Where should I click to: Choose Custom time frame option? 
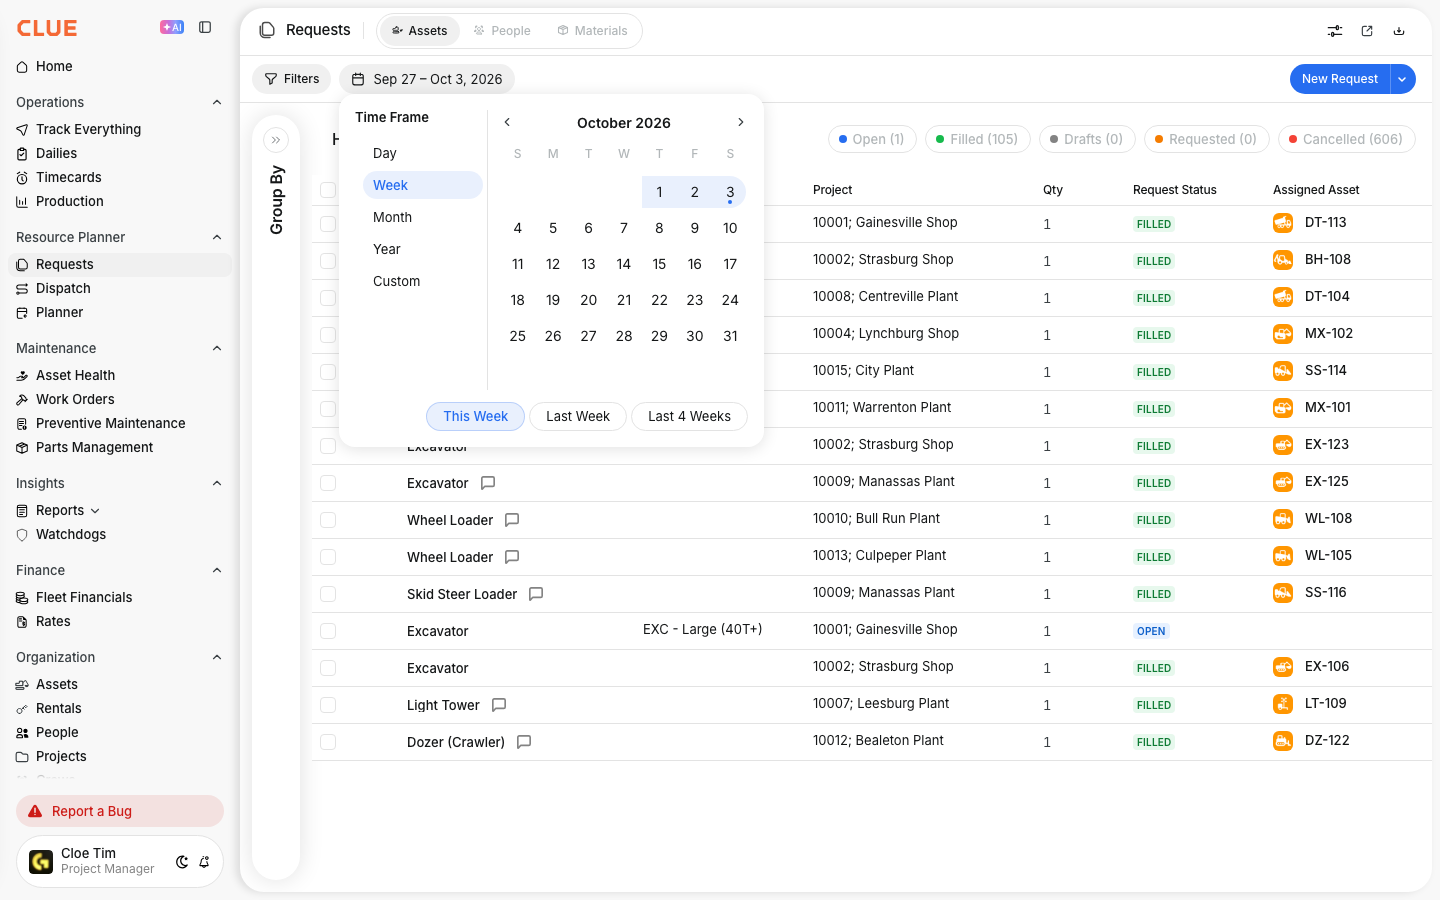[422, 281]
